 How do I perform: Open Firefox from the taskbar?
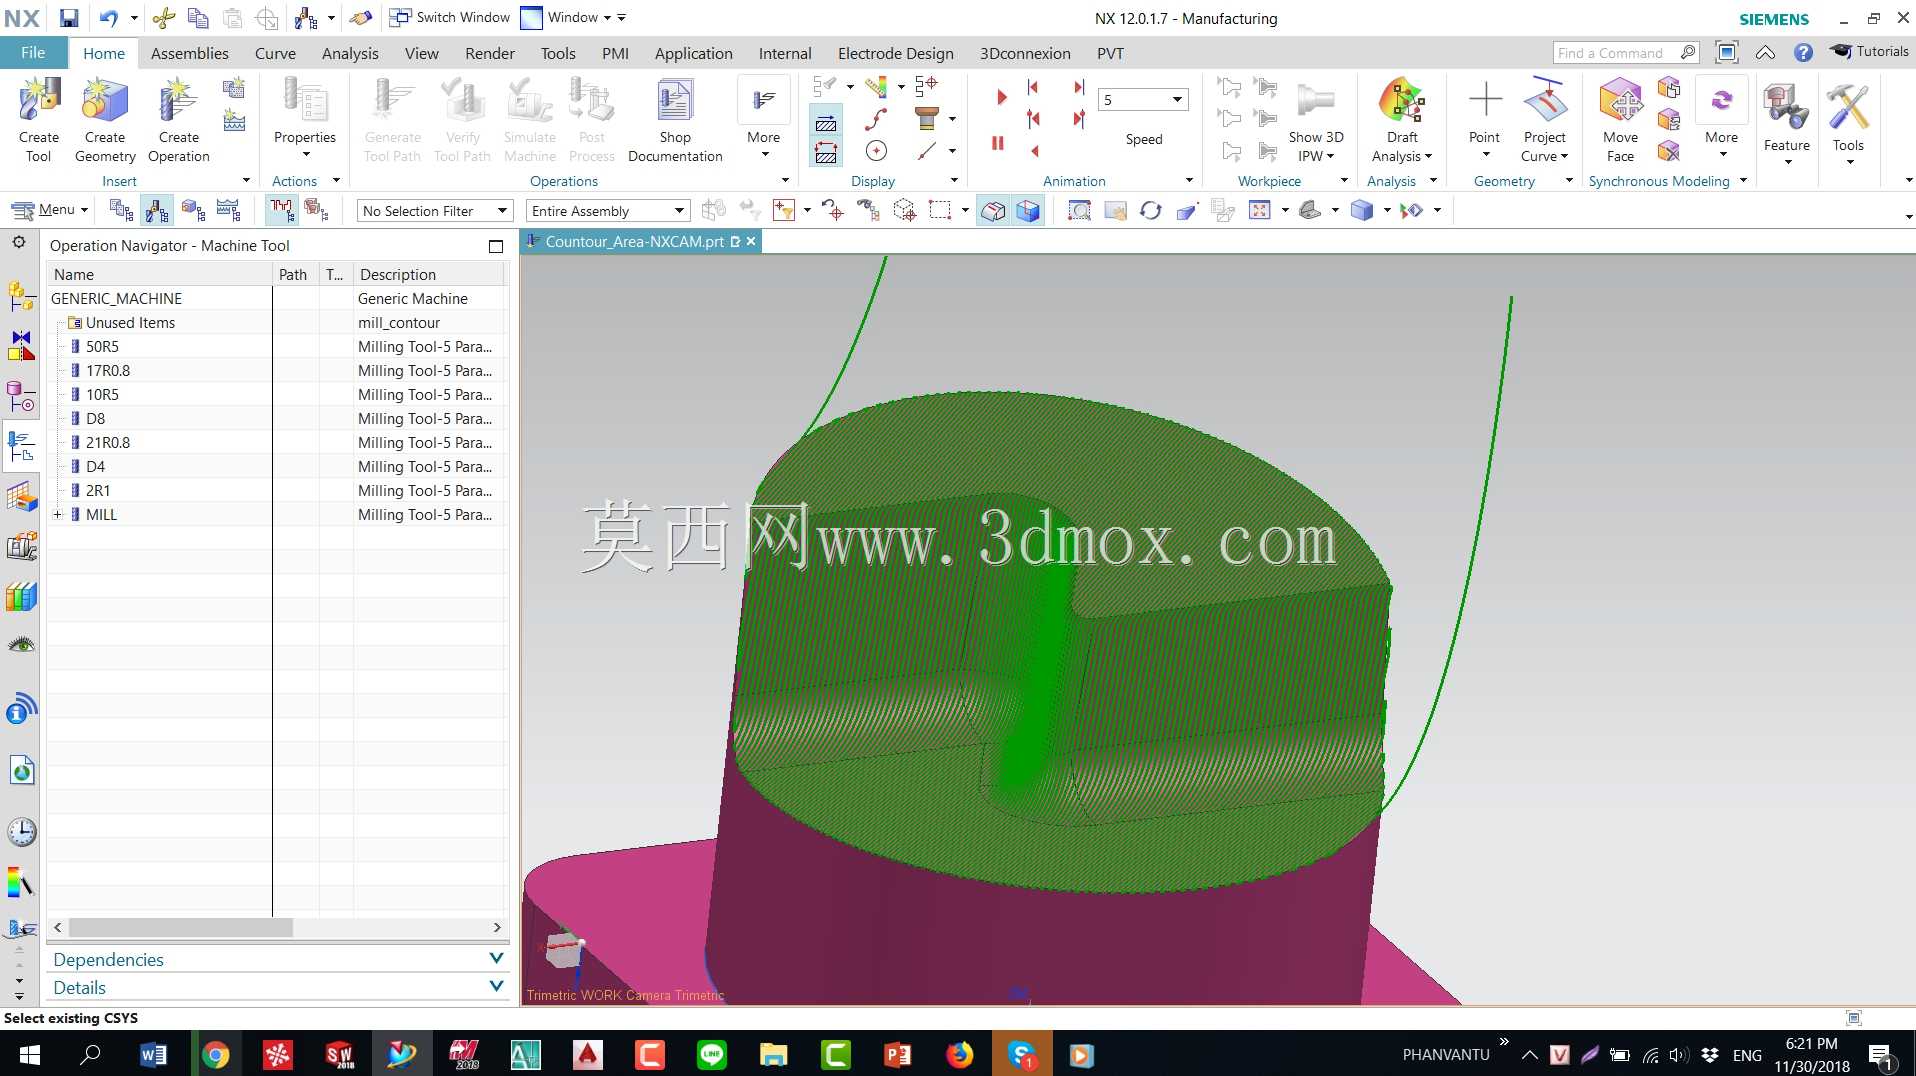point(960,1054)
